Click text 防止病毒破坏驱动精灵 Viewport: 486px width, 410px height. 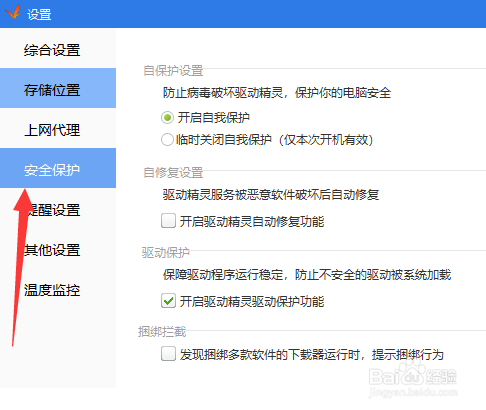(223, 93)
